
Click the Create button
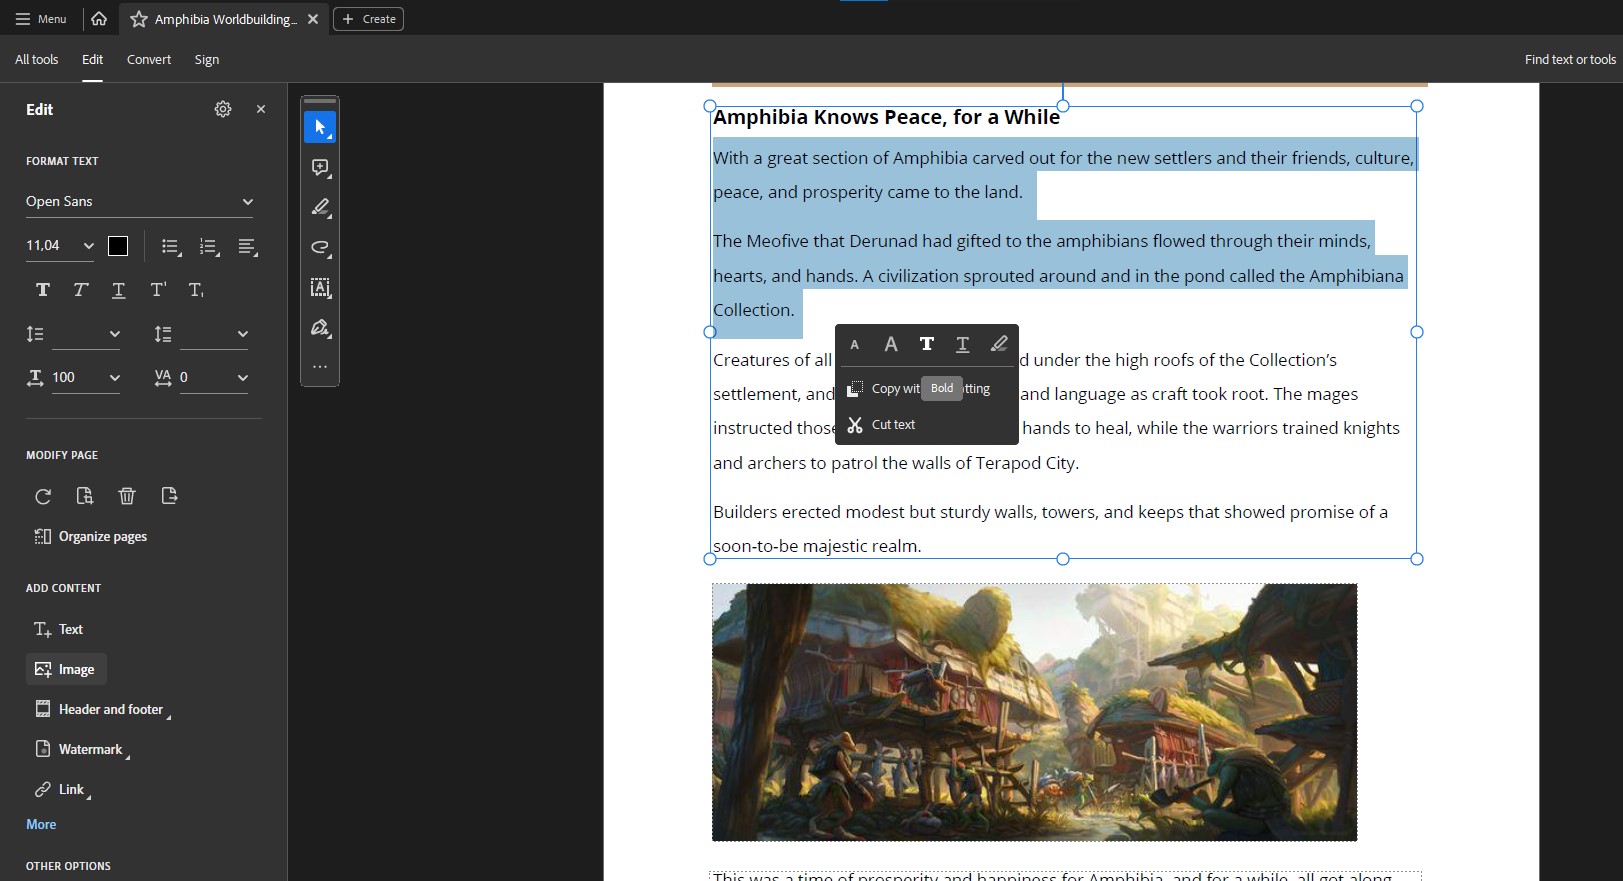368,19
